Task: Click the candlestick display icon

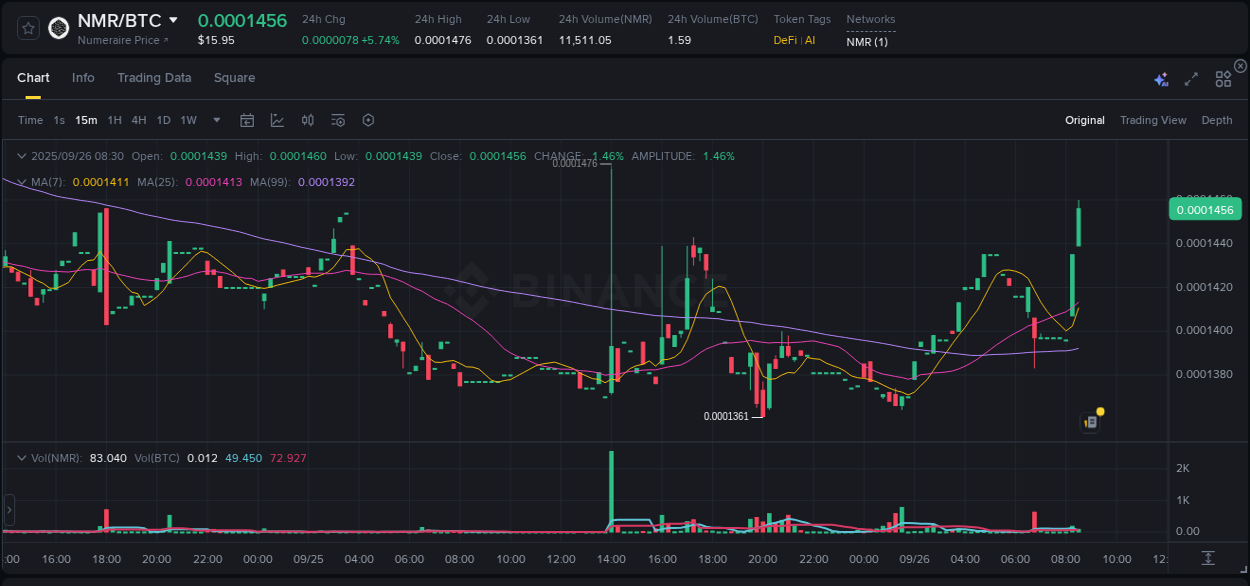Action: (x=308, y=119)
